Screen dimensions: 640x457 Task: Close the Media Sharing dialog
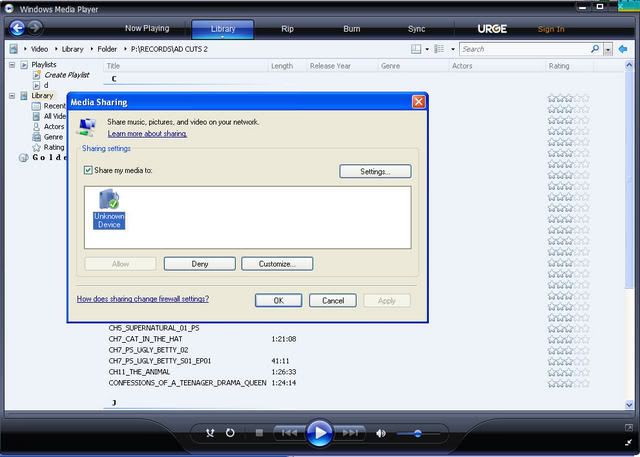tap(419, 102)
